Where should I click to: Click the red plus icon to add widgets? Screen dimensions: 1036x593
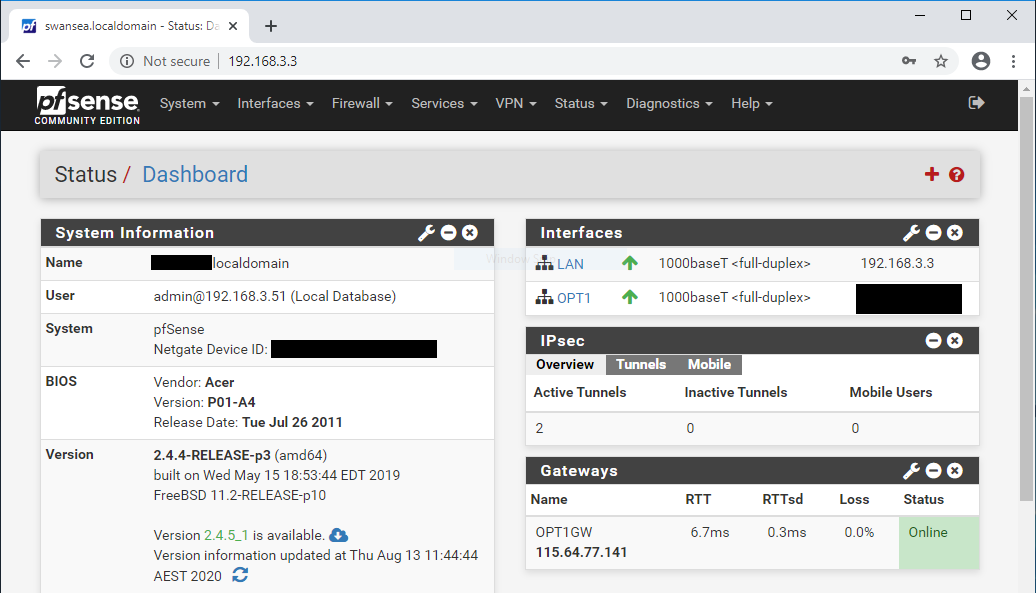click(931, 173)
